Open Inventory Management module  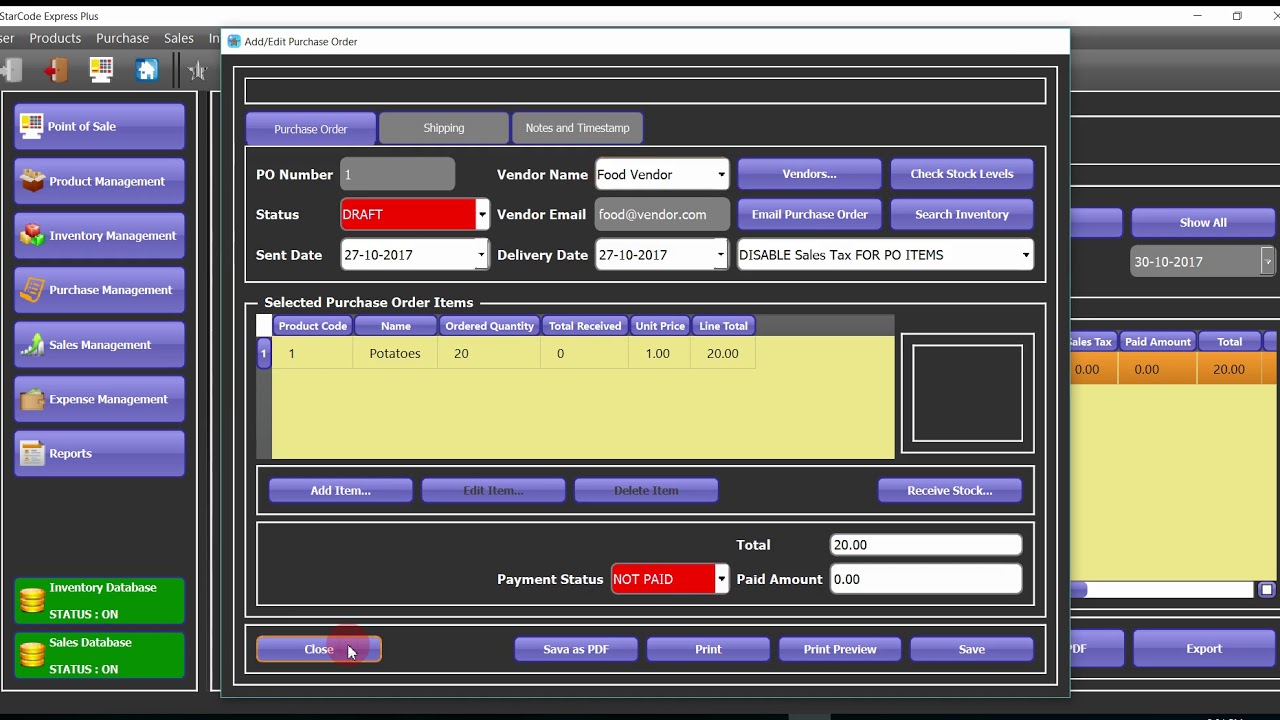click(x=99, y=235)
